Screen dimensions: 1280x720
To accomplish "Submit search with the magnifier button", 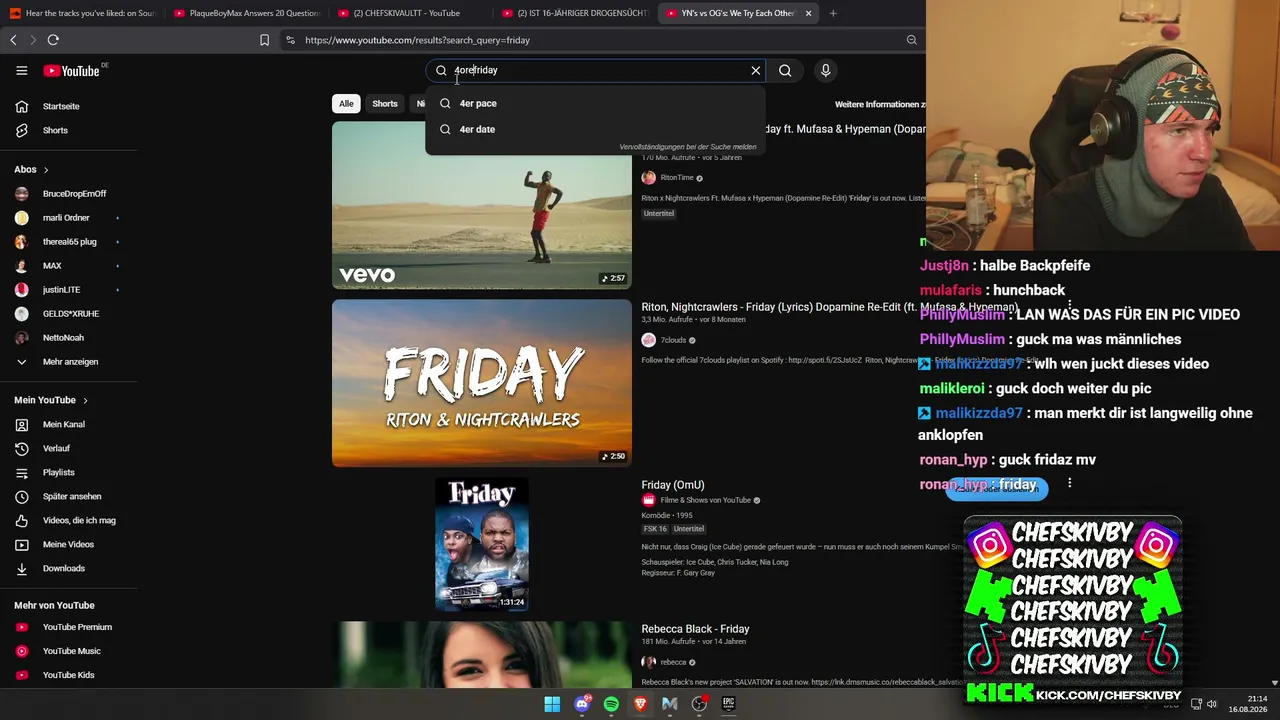I will pyautogui.click(x=785, y=70).
